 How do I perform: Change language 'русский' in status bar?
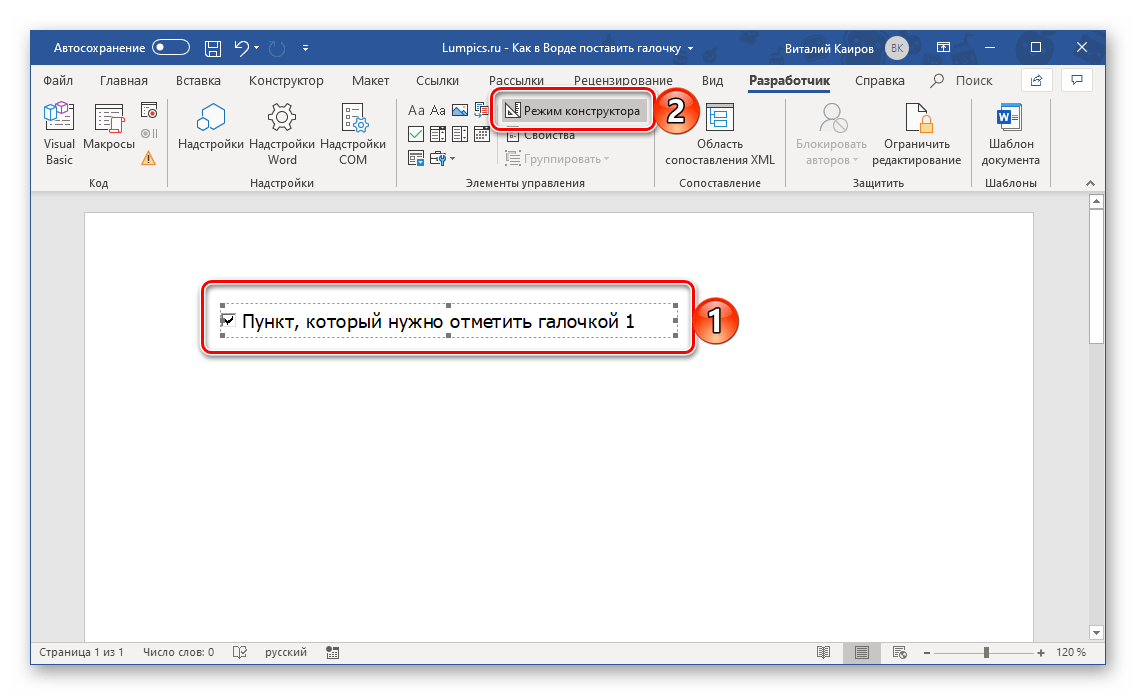pyautogui.click(x=285, y=652)
